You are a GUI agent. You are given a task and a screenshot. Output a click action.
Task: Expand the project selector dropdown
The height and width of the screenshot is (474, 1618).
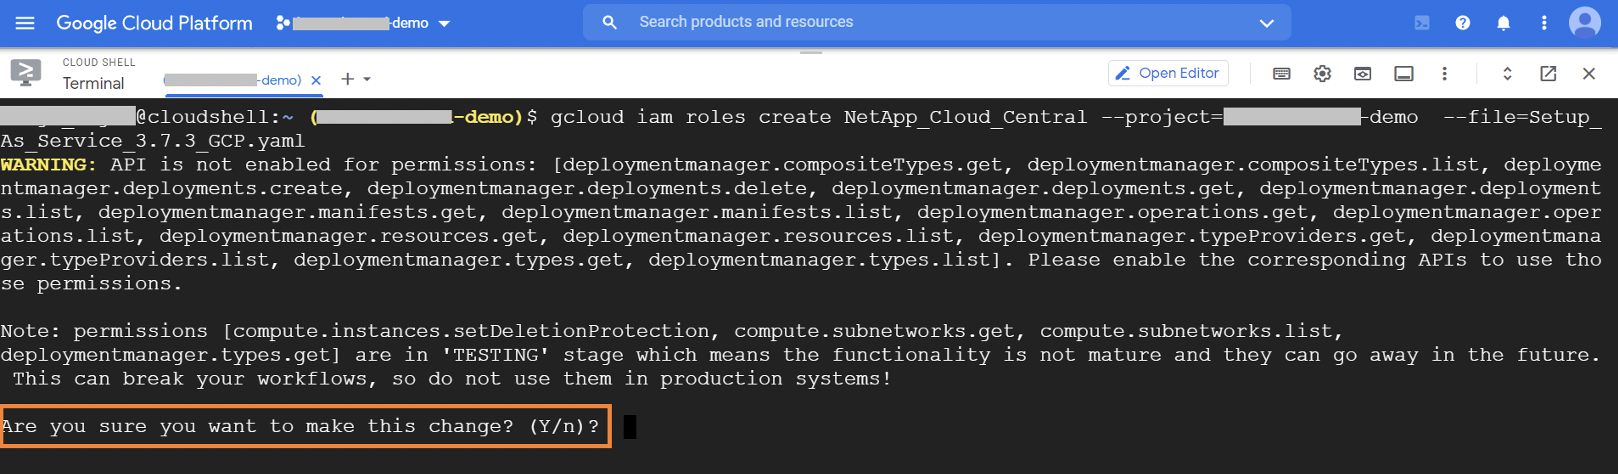(x=444, y=23)
